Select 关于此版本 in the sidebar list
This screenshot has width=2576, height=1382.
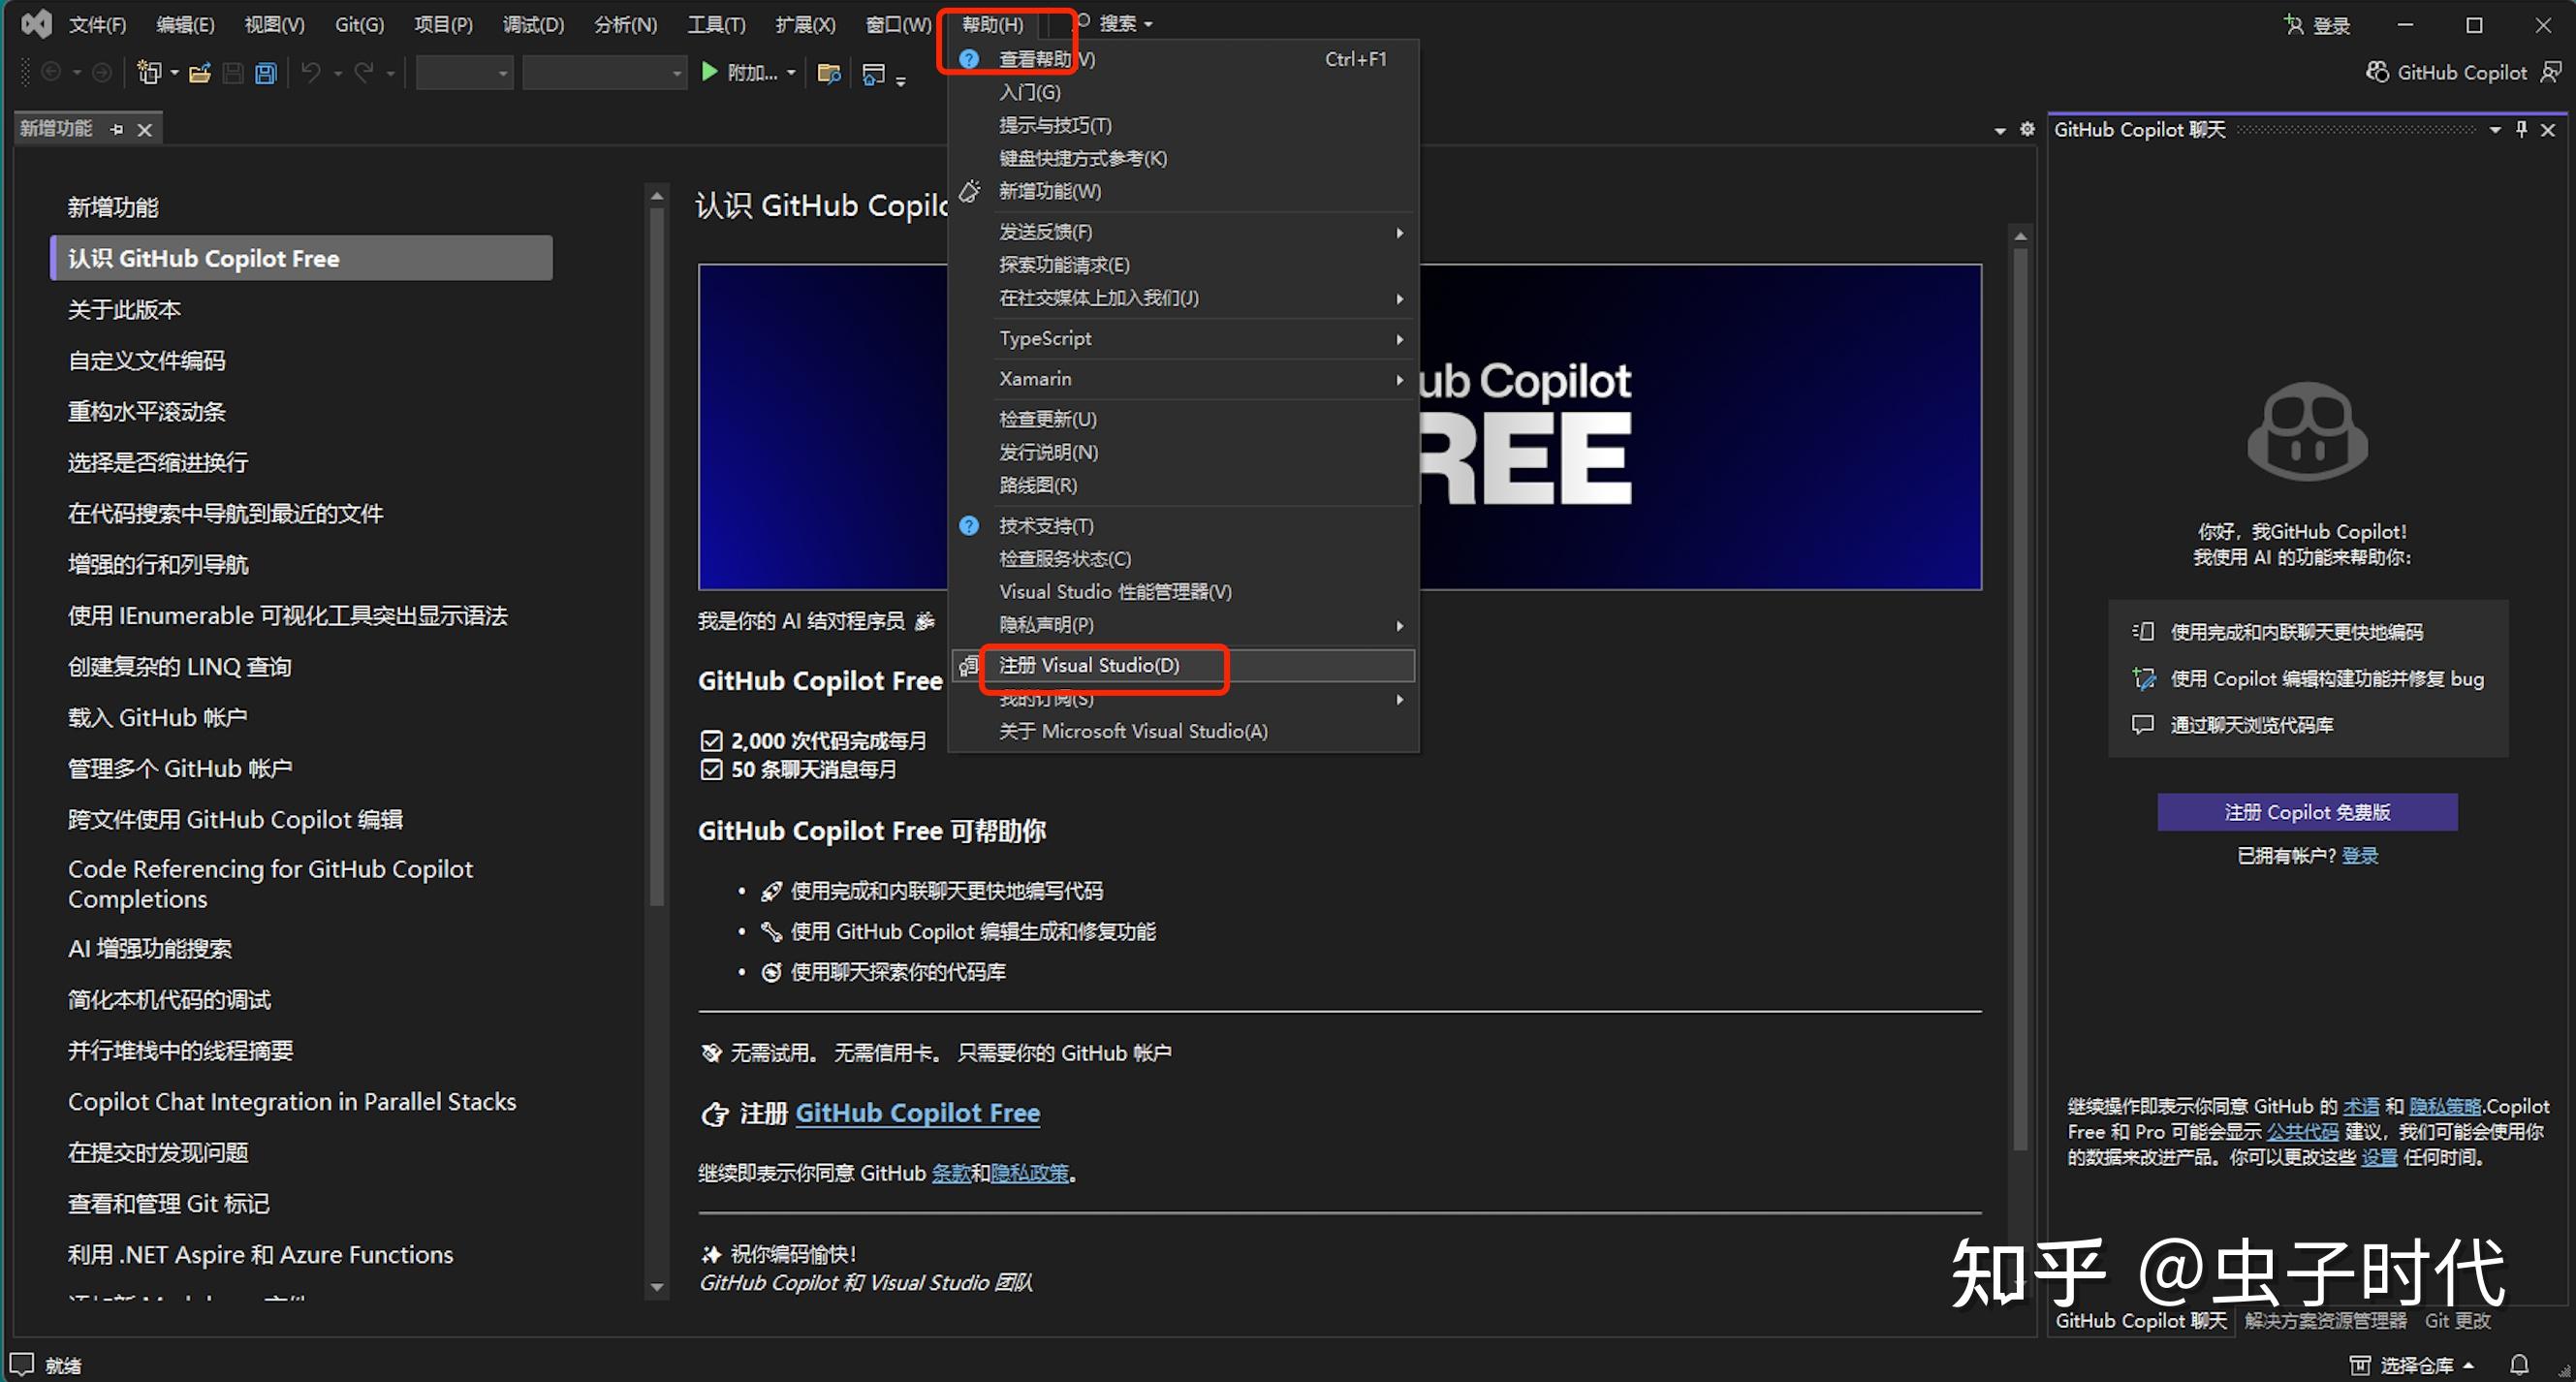pos(124,310)
